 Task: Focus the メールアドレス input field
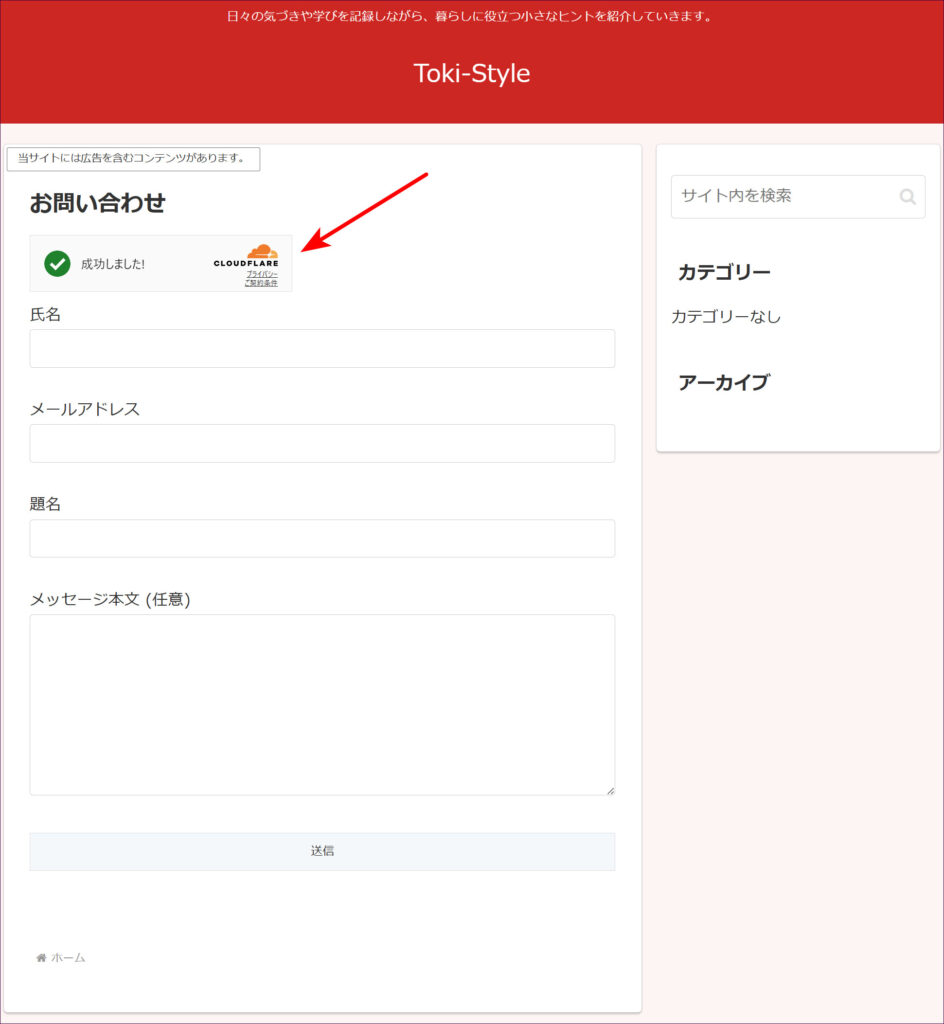point(322,443)
